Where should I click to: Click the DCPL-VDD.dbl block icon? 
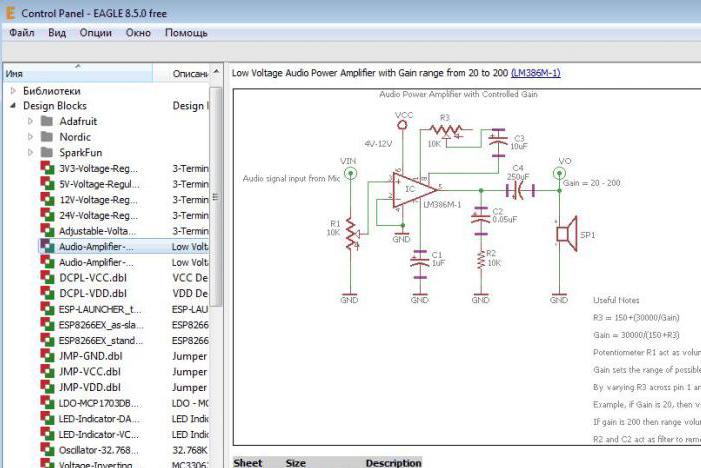[47, 293]
